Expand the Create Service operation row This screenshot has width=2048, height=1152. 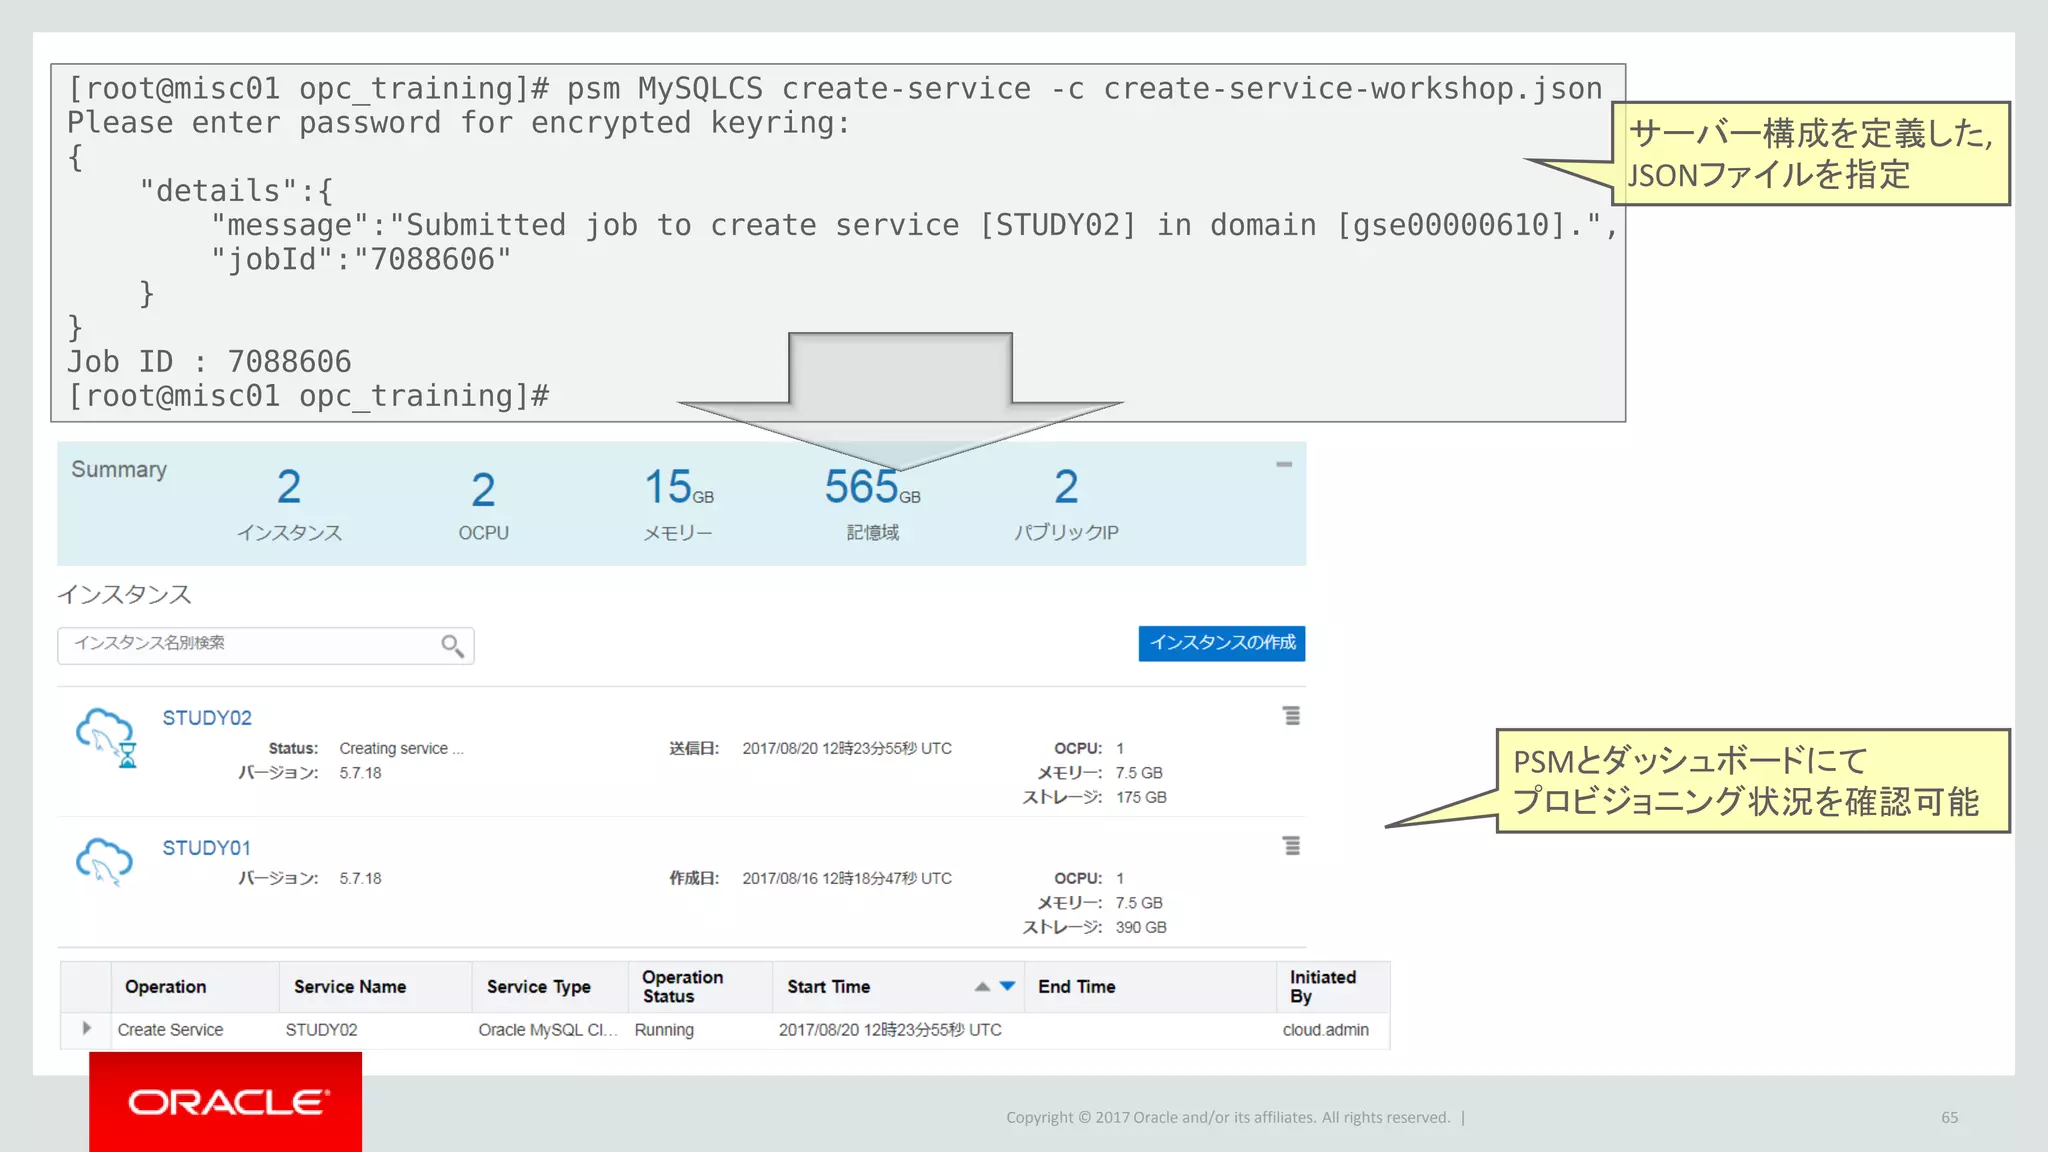tap(87, 1028)
